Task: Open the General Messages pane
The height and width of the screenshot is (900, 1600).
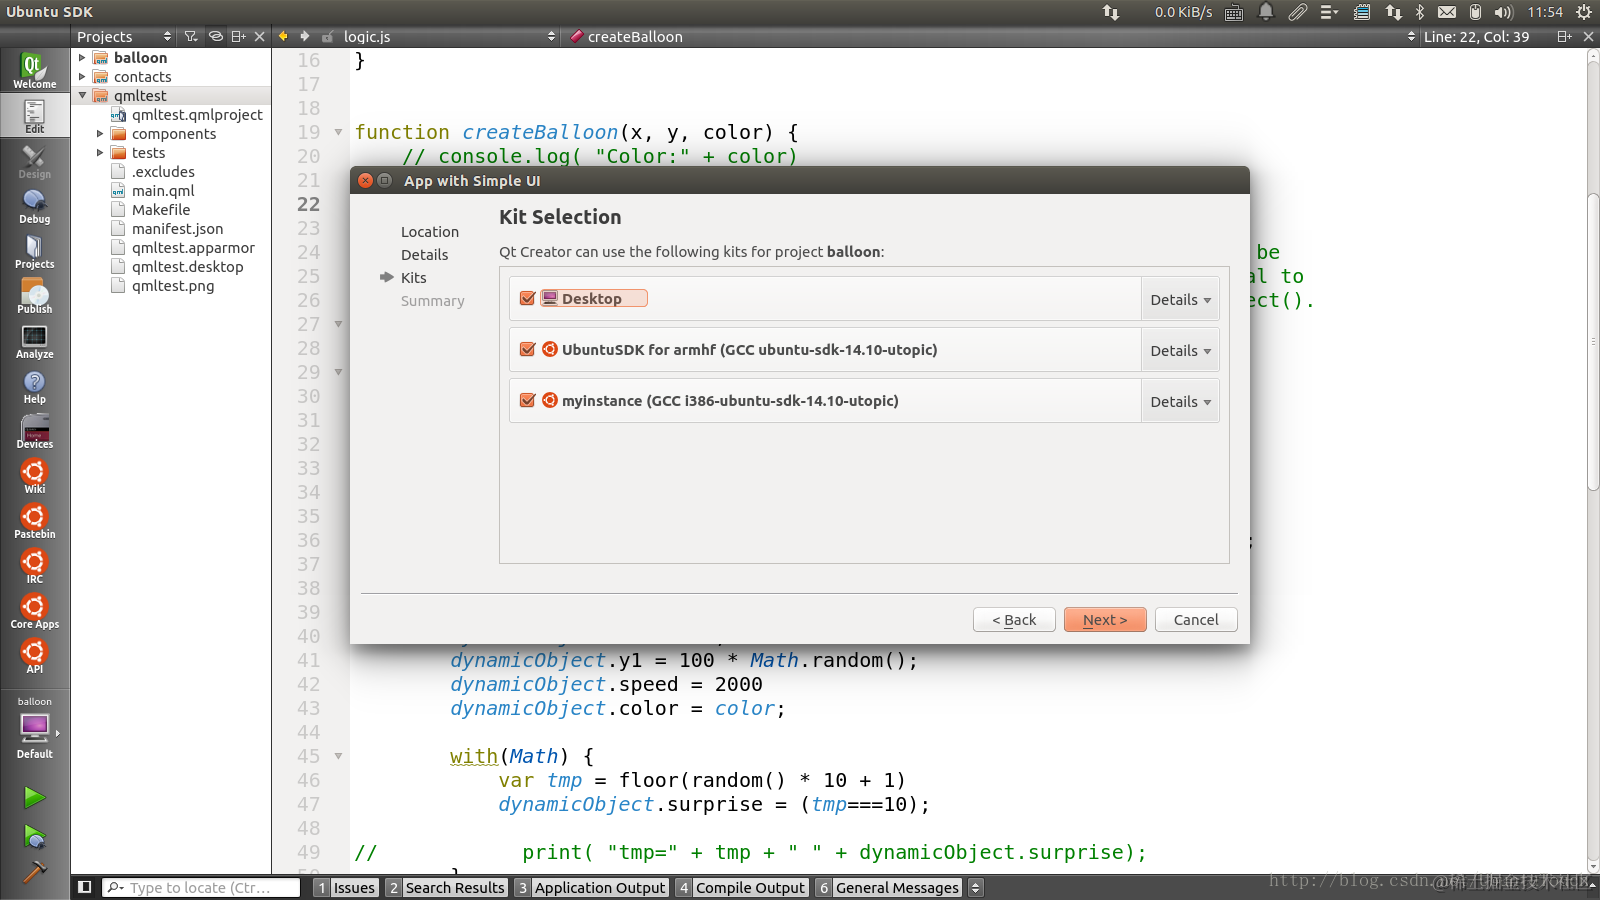Action: point(889,887)
